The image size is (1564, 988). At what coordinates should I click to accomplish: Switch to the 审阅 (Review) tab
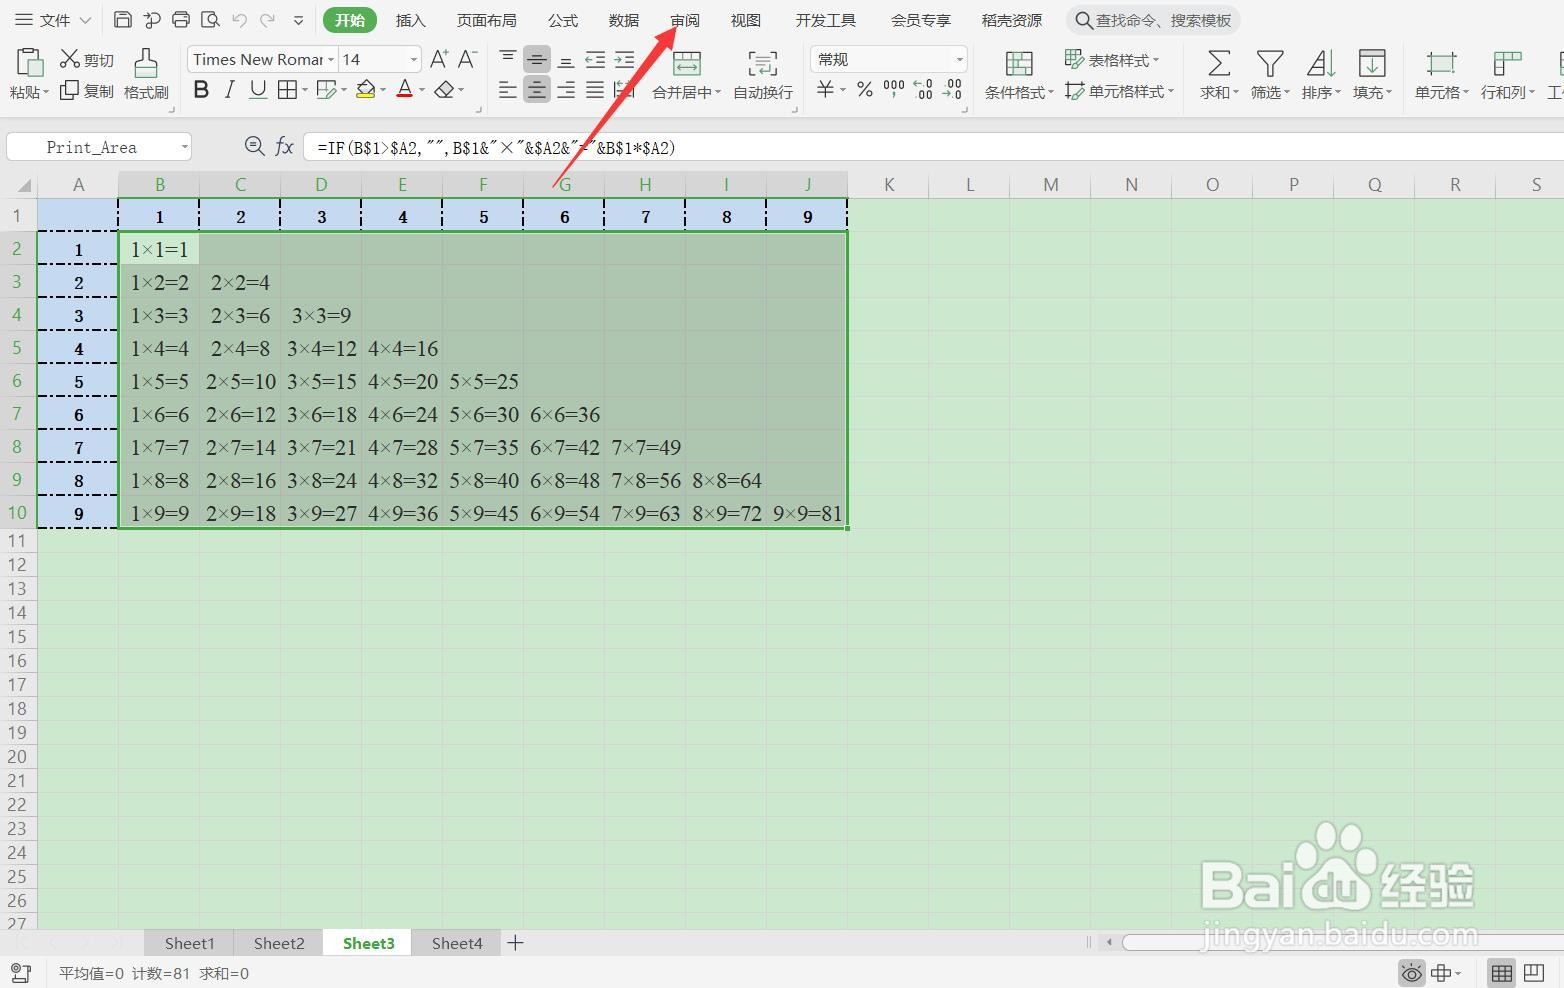click(685, 20)
